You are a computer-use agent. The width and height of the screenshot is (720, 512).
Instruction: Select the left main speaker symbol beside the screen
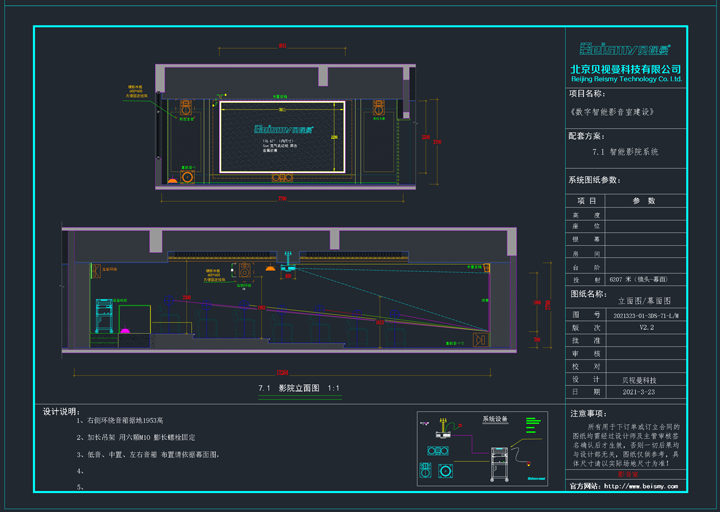(x=186, y=107)
